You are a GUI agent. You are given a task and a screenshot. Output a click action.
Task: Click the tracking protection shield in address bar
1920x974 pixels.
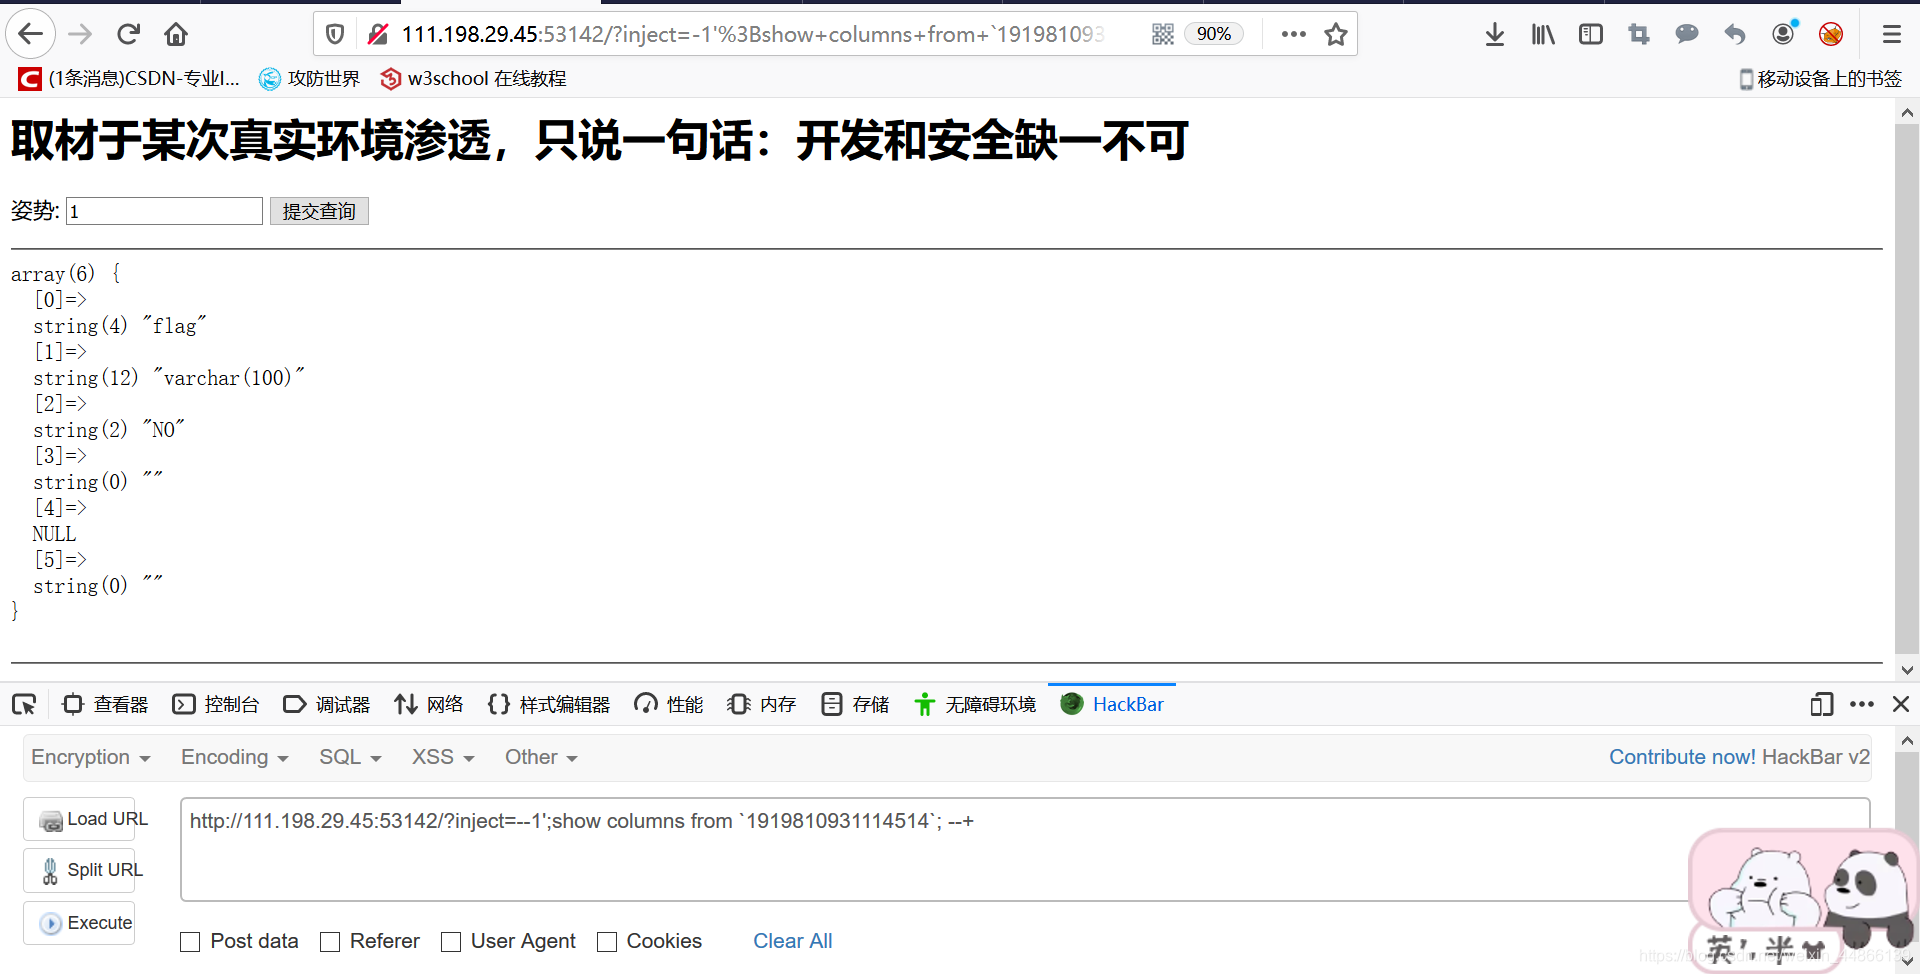click(334, 33)
